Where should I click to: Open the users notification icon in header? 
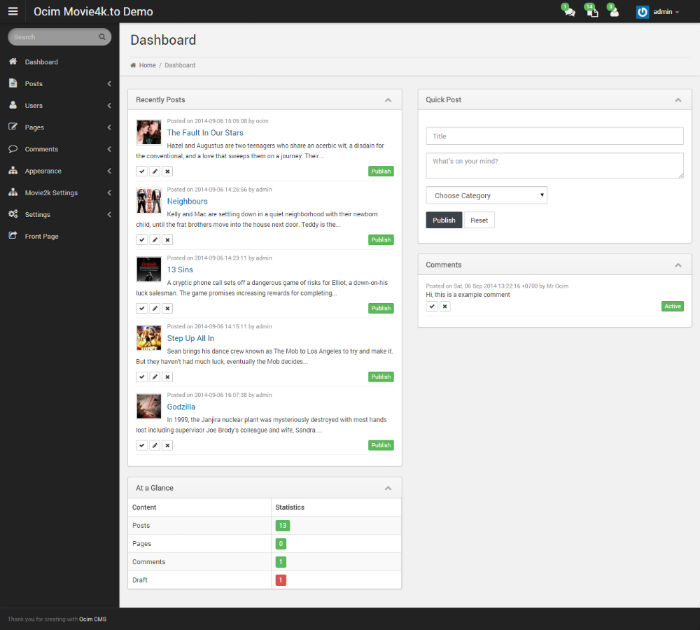click(613, 11)
